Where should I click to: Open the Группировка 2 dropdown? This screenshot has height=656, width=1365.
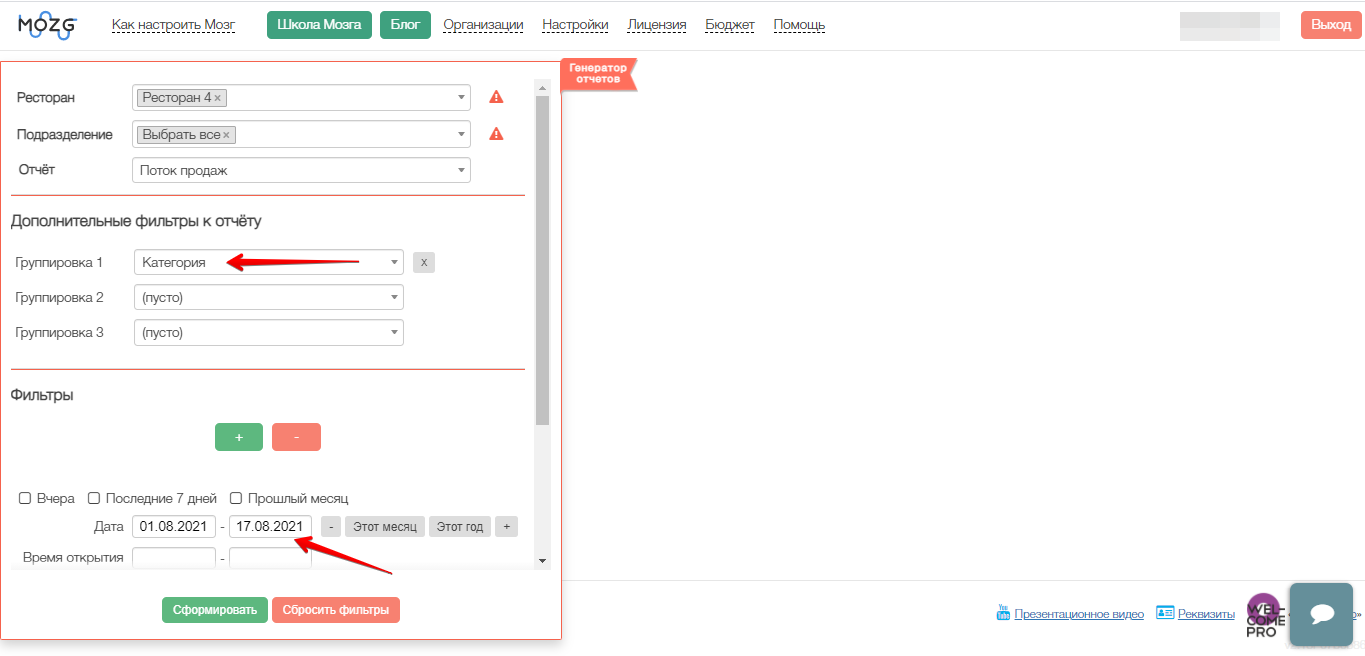tap(268, 298)
